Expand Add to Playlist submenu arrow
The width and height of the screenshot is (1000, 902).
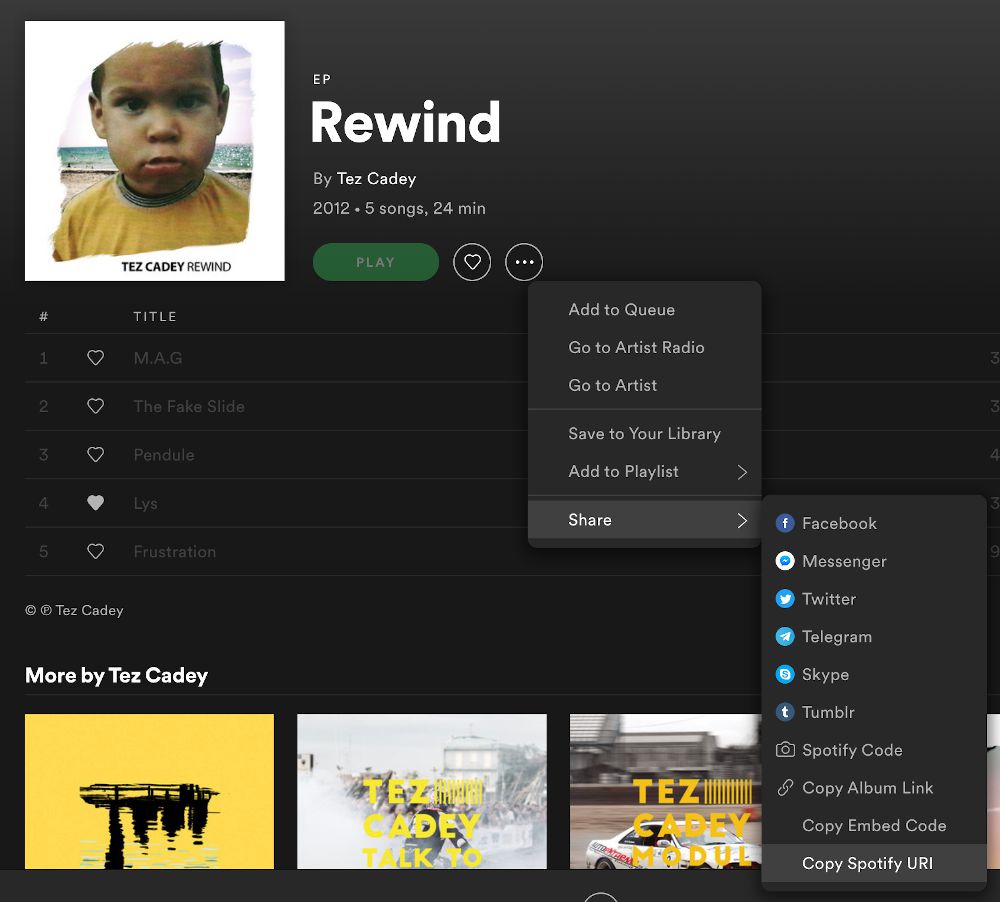tap(742, 472)
